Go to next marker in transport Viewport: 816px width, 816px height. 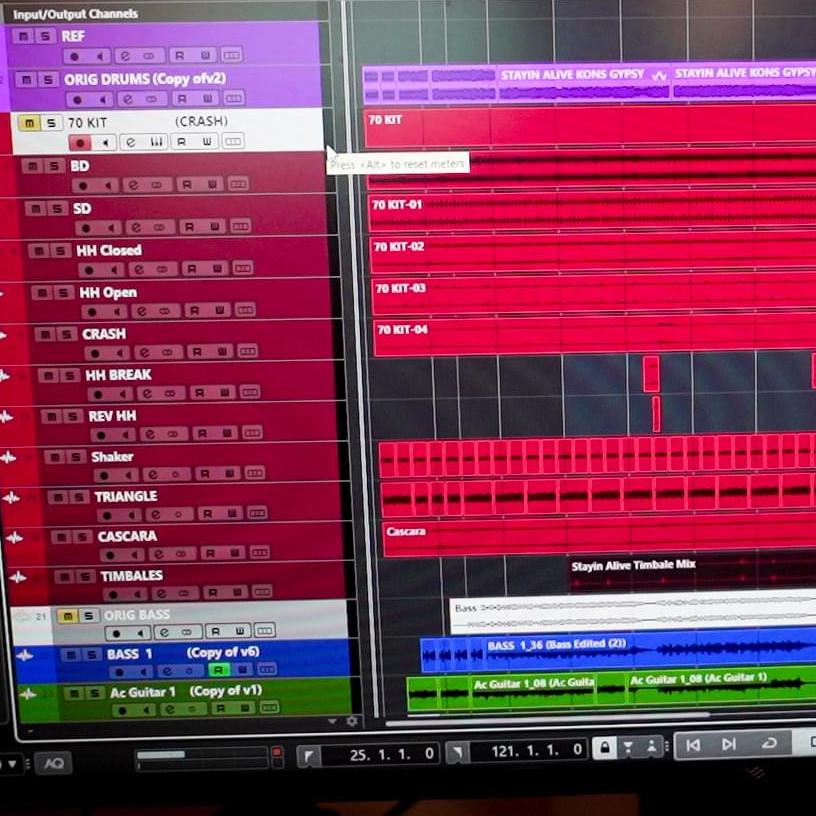click(729, 744)
